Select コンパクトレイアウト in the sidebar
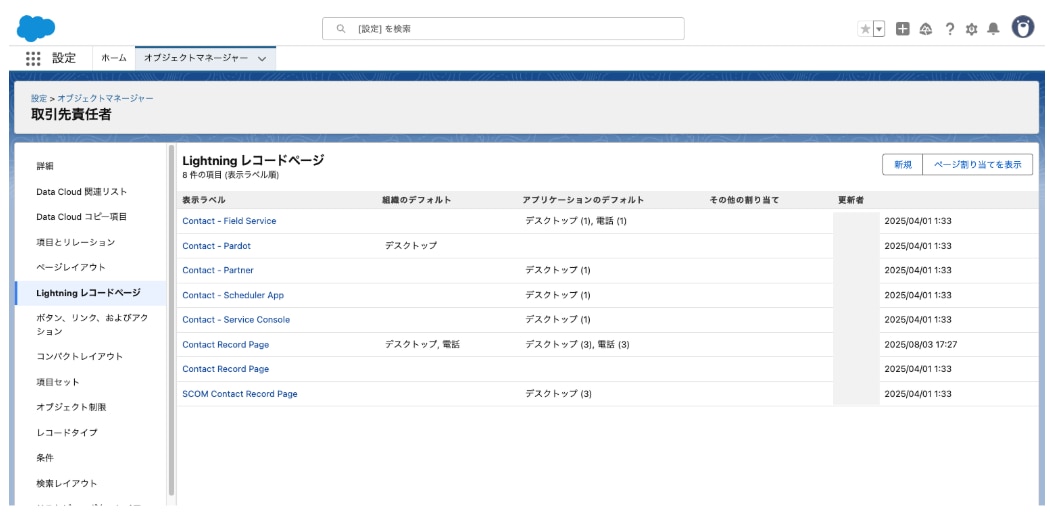Viewport: 1050px width, 516px height. 80,356
